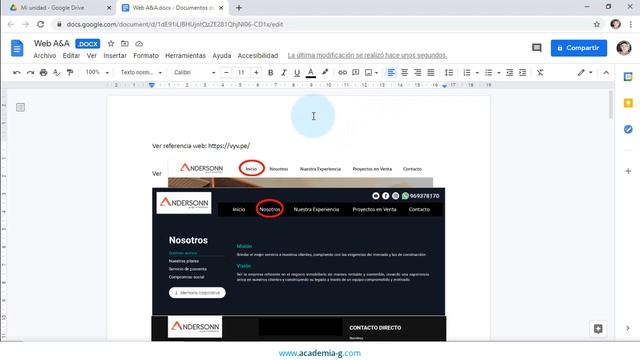Open a new browser tab
640x360 pixels.
pyautogui.click(x=239, y=8)
